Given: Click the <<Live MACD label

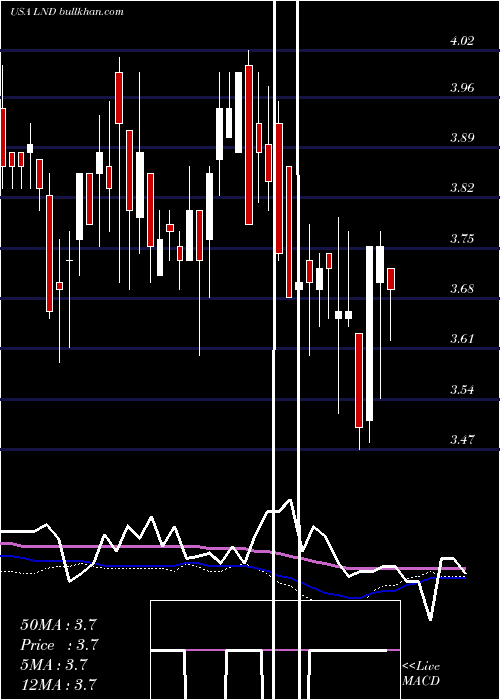Looking at the screenshot, I should click(x=421, y=674).
